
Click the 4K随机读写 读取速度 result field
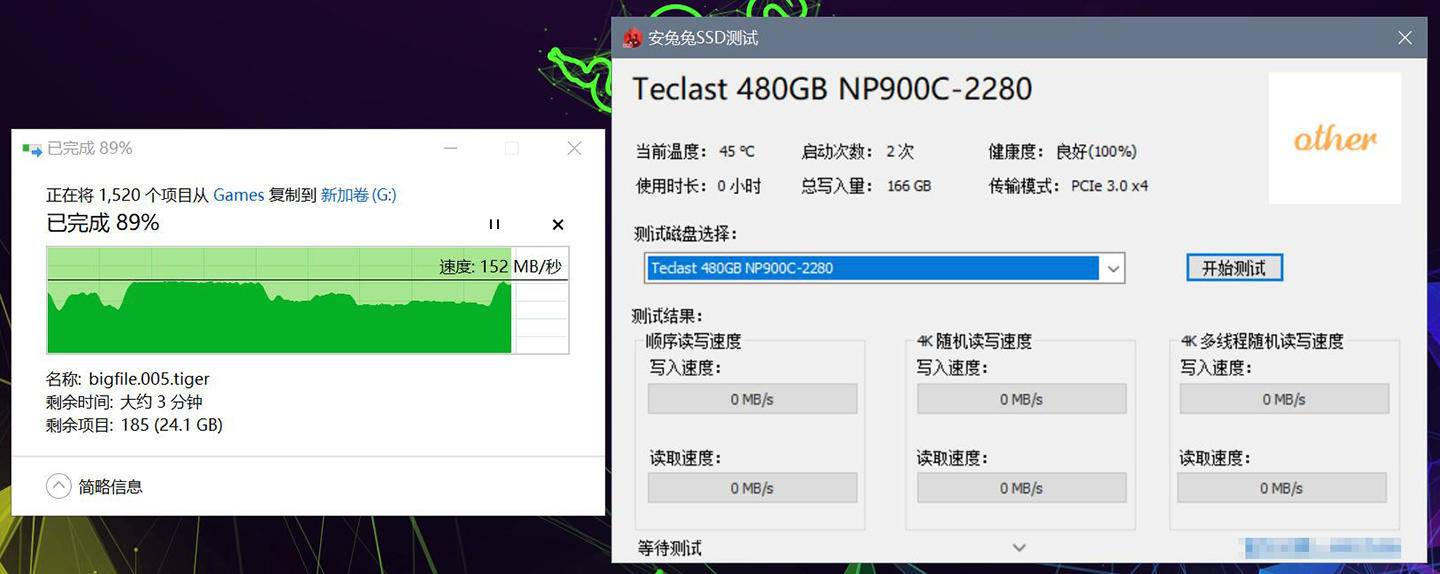pyautogui.click(x=1021, y=488)
